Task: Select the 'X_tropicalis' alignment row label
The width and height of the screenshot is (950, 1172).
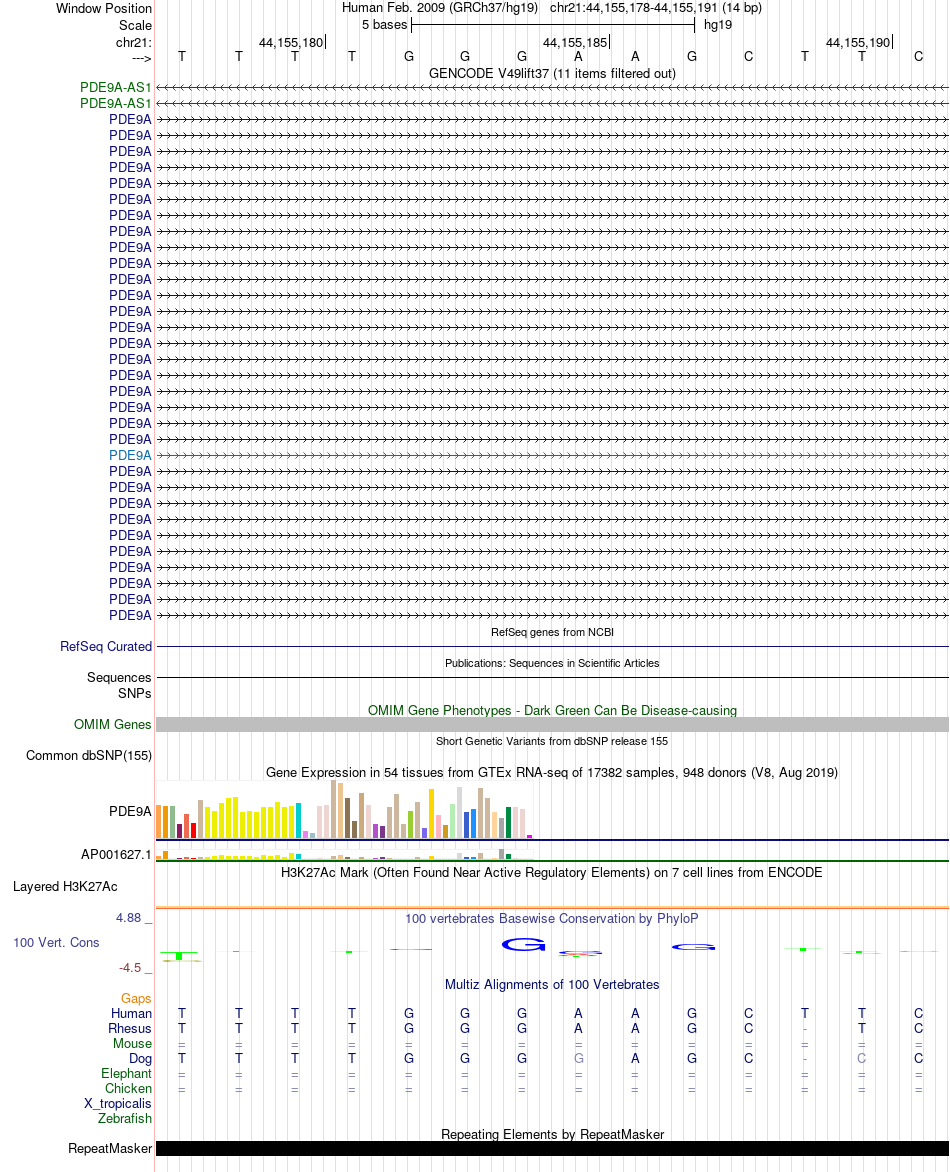Action: click(118, 1103)
